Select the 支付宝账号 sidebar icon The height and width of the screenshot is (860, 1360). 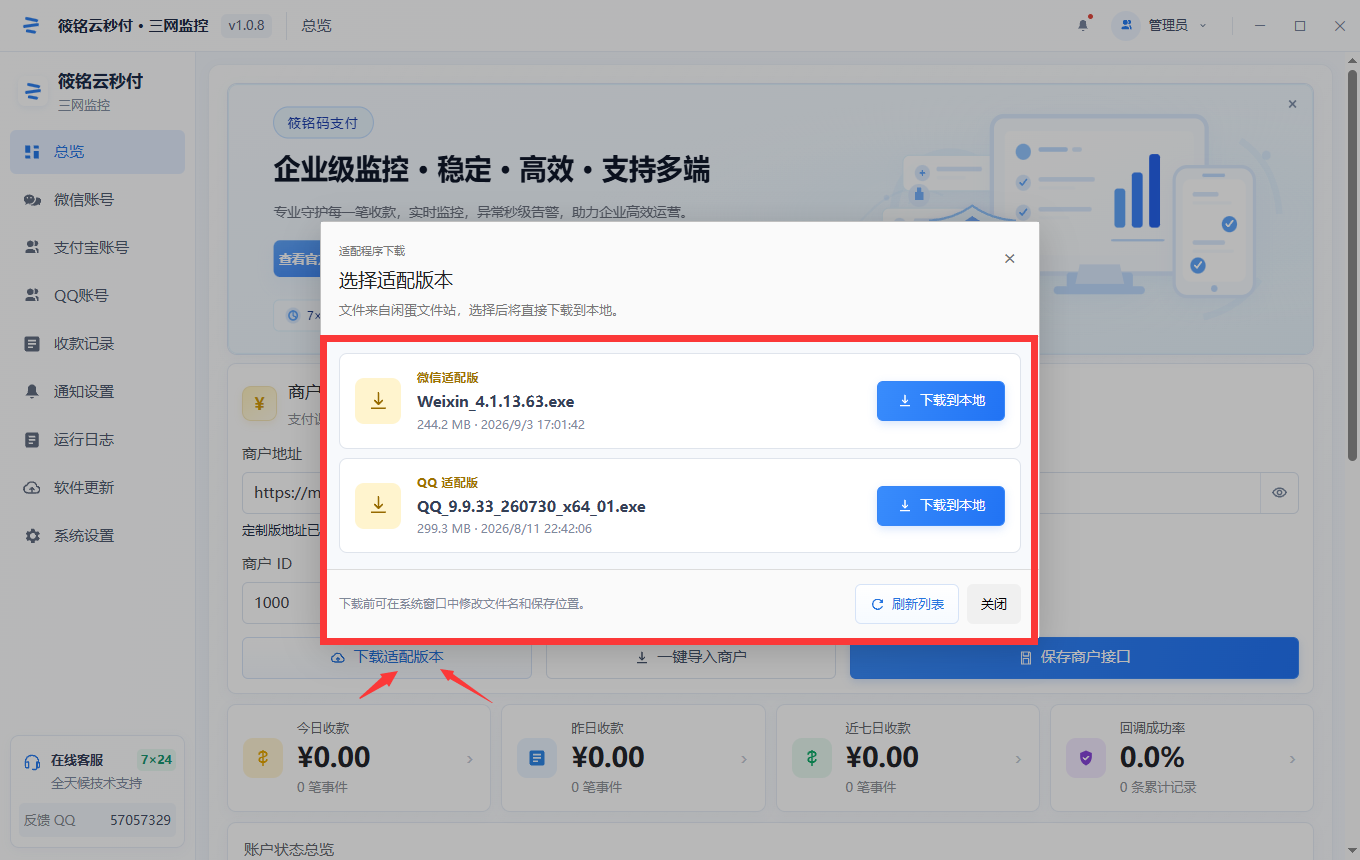click(x=32, y=248)
